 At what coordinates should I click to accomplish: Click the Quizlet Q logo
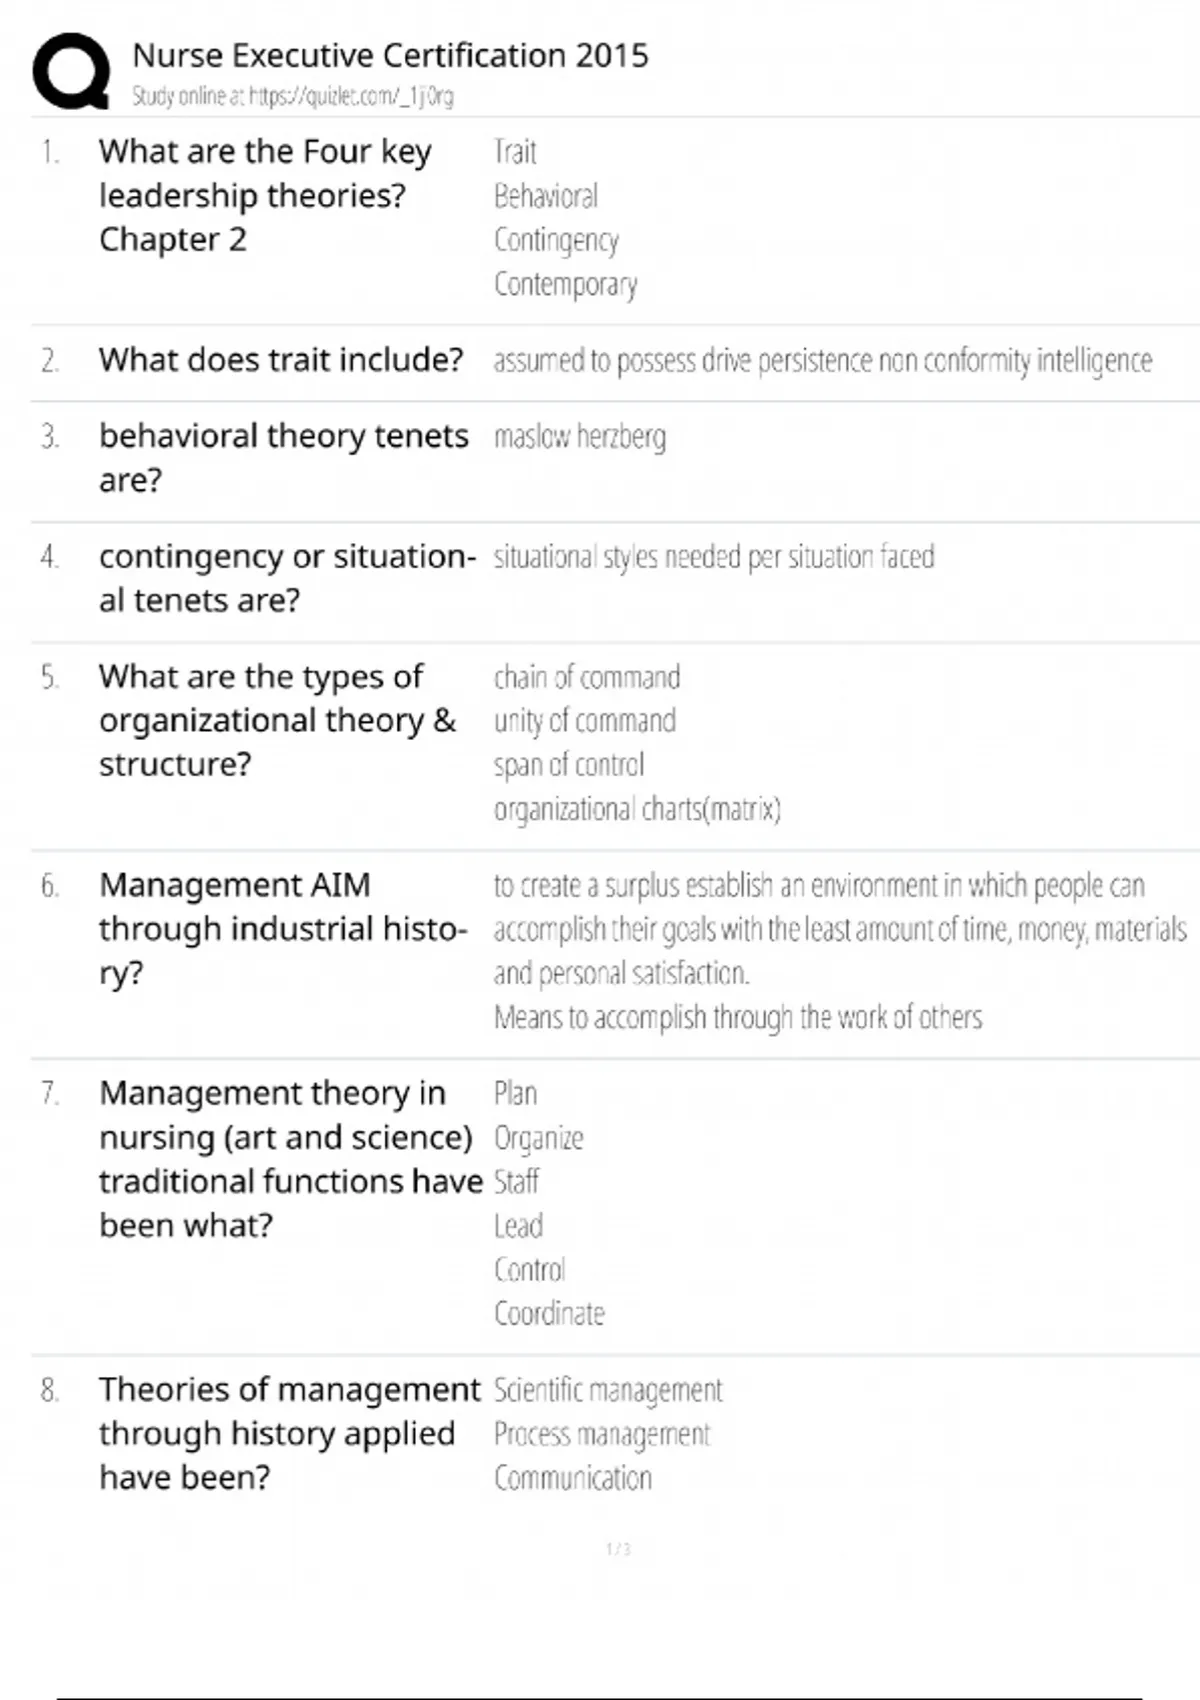(71, 71)
